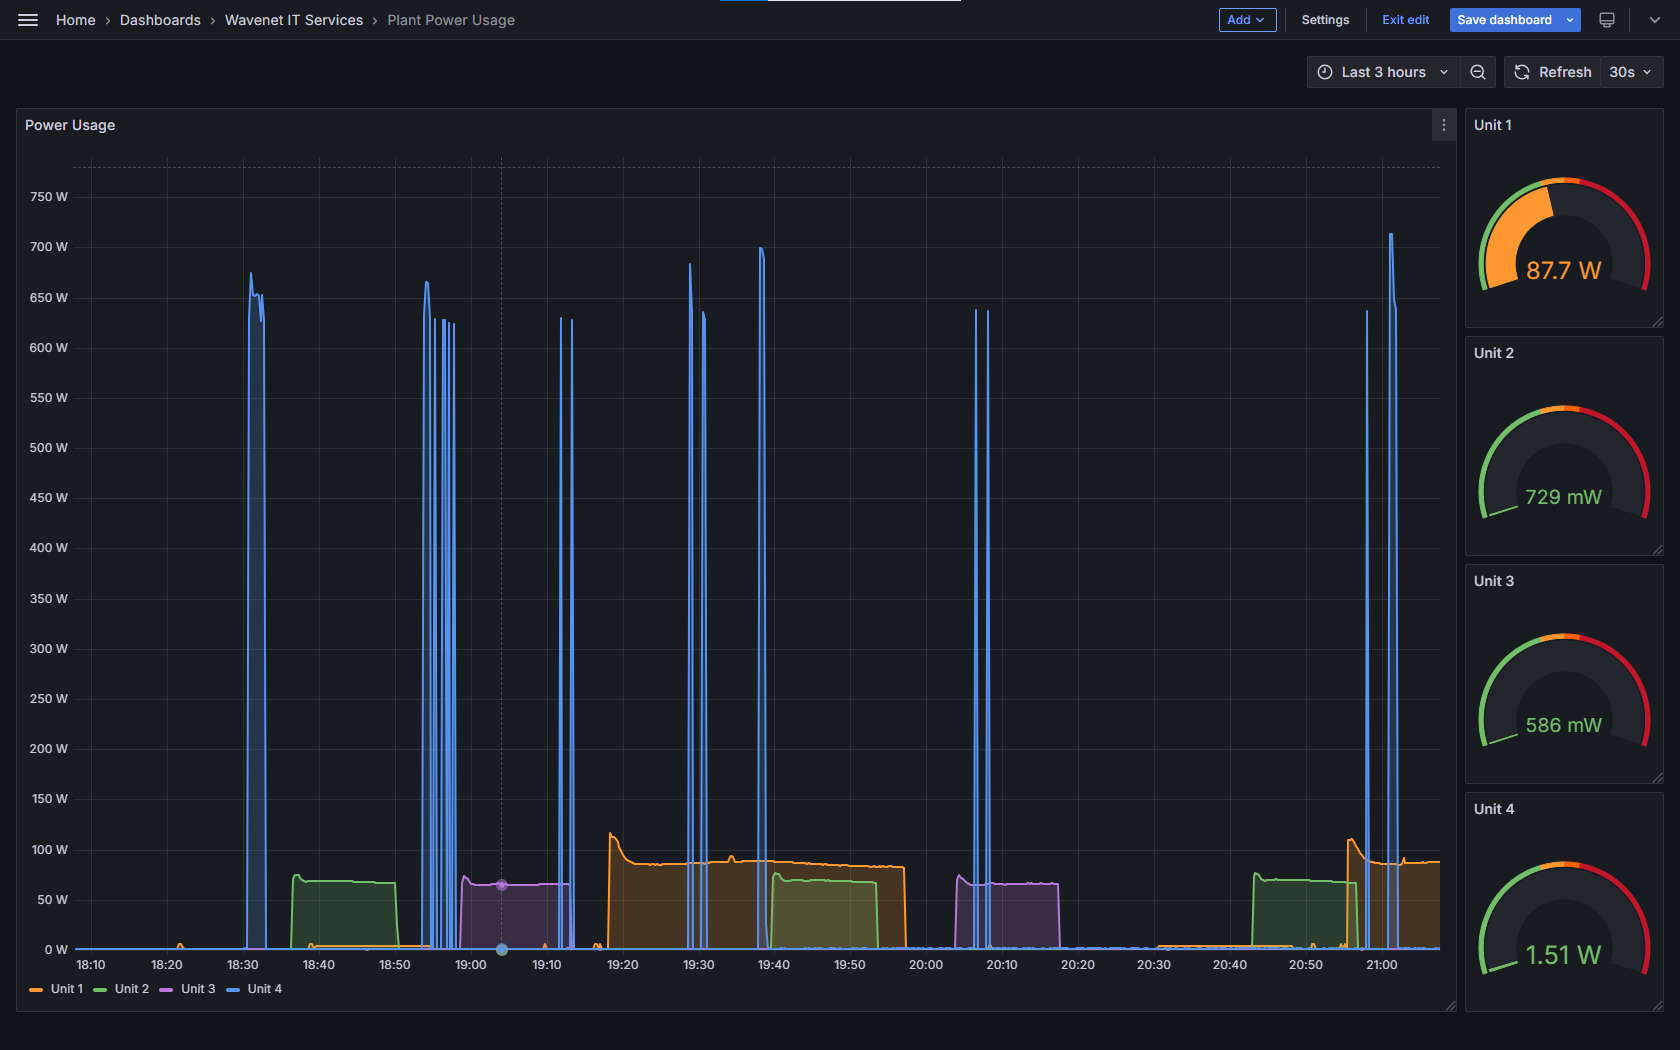Toggle Unit 2 series in legend

(131, 989)
